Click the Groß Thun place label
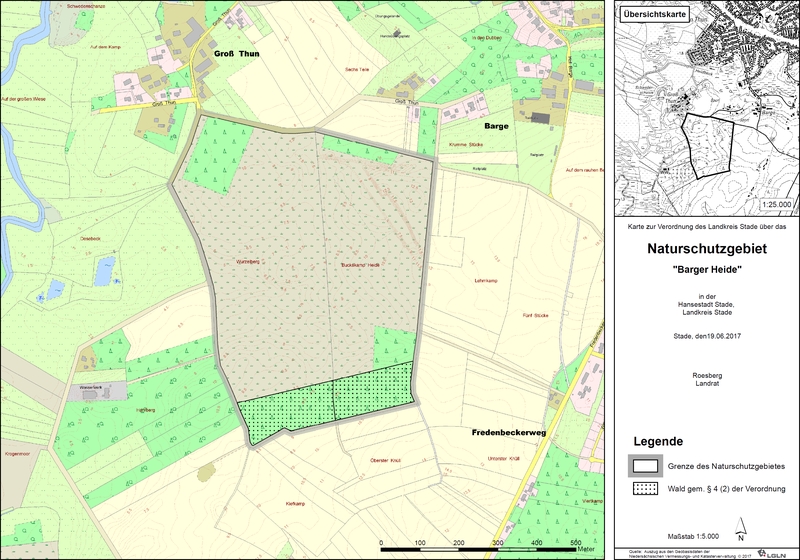 click(x=236, y=56)
